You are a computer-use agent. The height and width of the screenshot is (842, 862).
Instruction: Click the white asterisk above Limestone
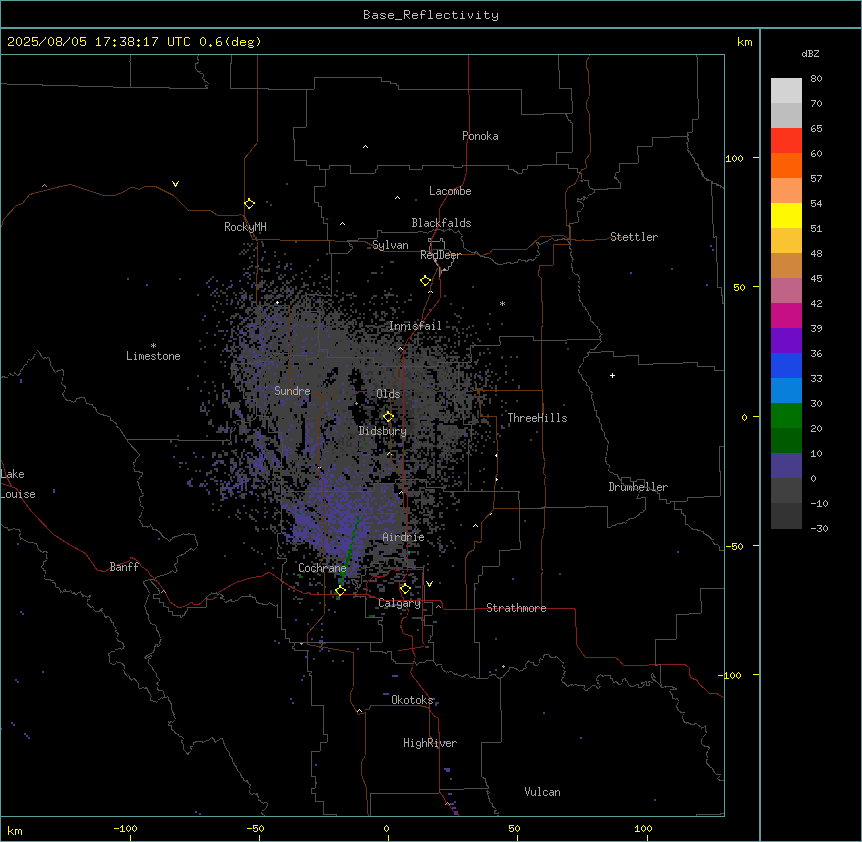point(153,346)
